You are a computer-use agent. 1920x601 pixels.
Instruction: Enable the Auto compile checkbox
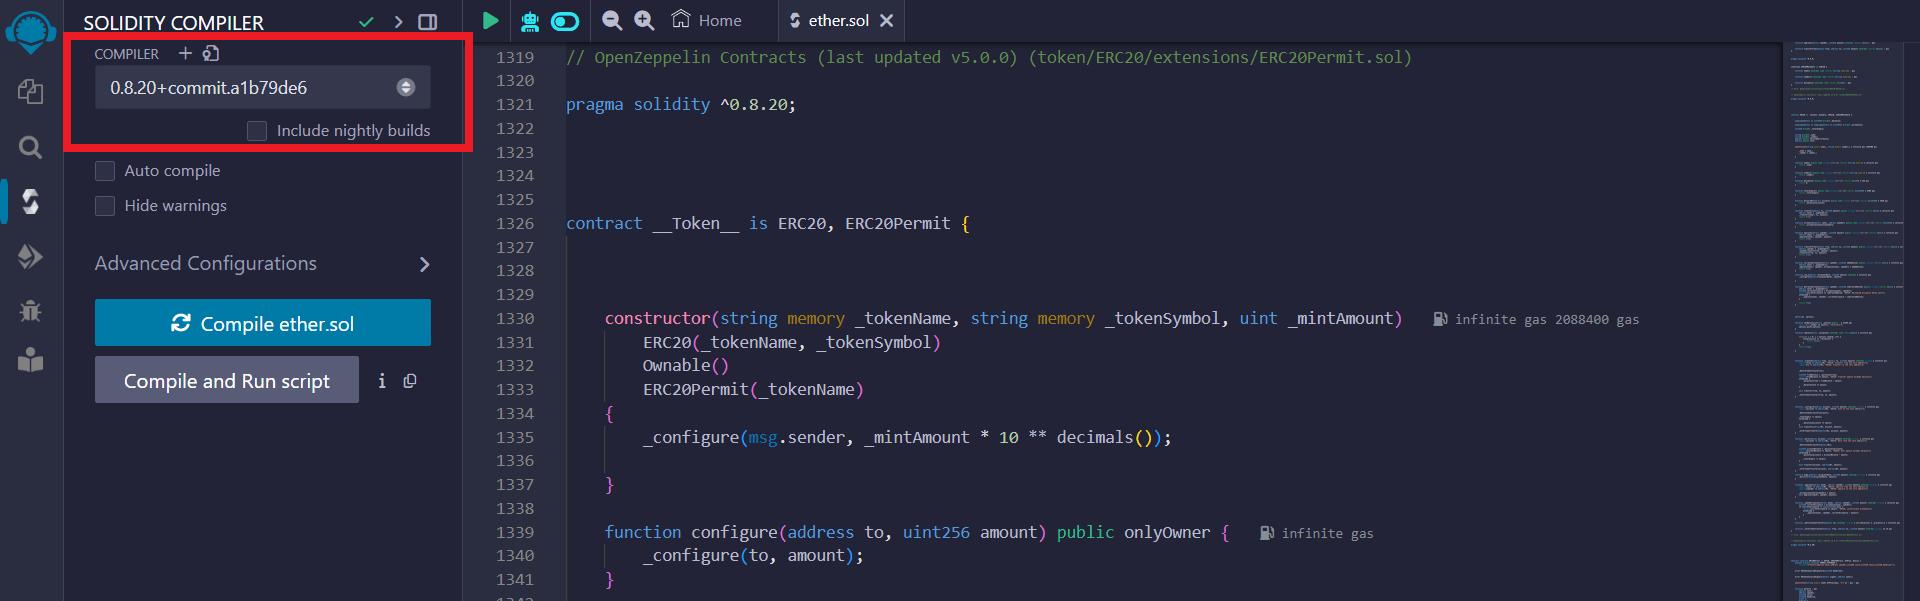[105, 171]
